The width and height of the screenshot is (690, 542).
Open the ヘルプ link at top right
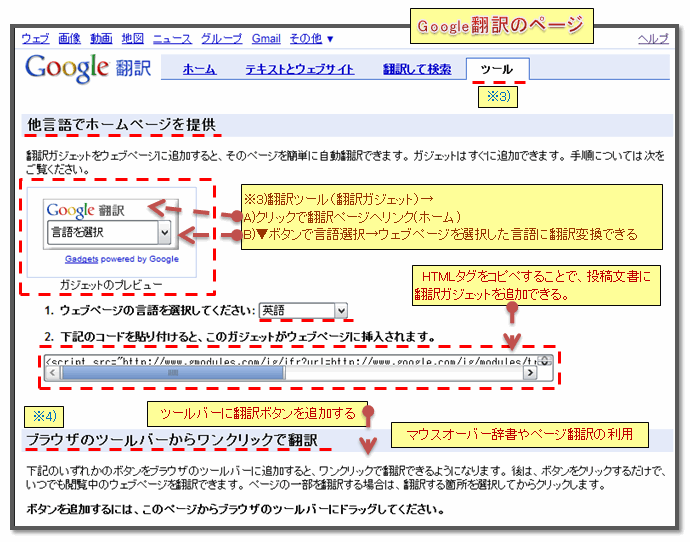(x=653, y=39)
